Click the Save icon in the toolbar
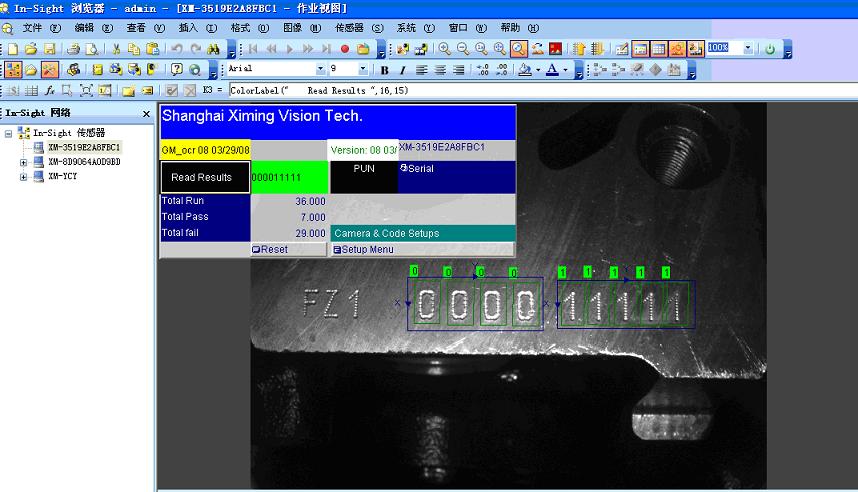This screenshot has height=492, width=858. (47, 49)
